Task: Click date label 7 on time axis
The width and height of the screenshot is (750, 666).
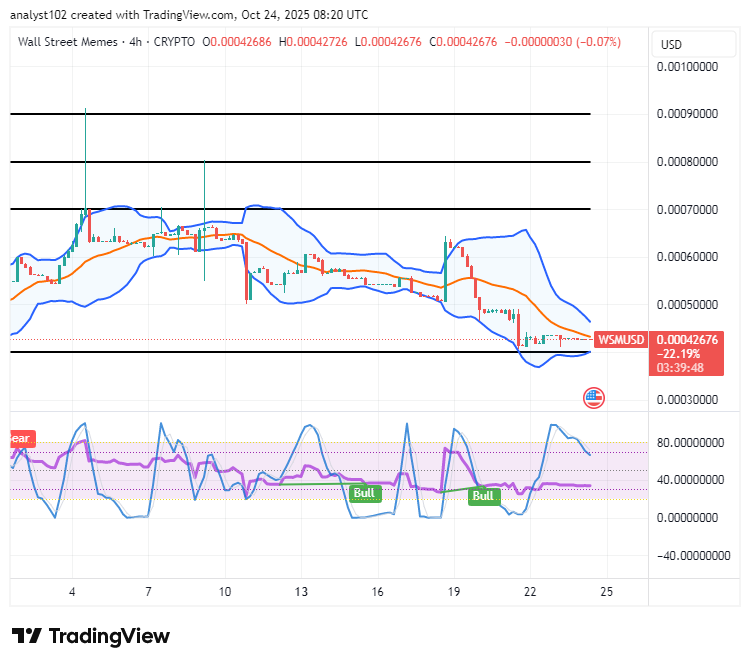Action: click(x=149, y=592)
